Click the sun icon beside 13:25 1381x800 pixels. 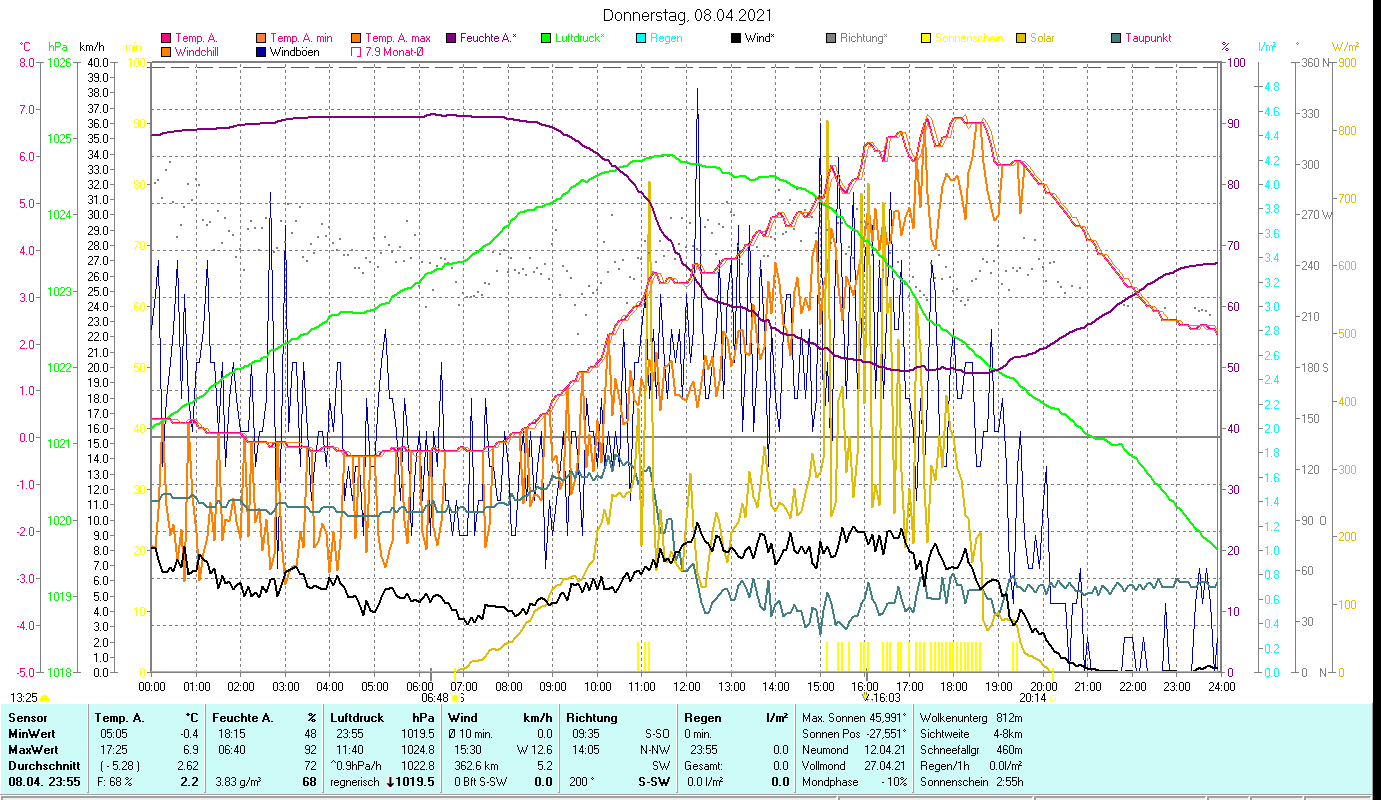click(x=44, y=698)
